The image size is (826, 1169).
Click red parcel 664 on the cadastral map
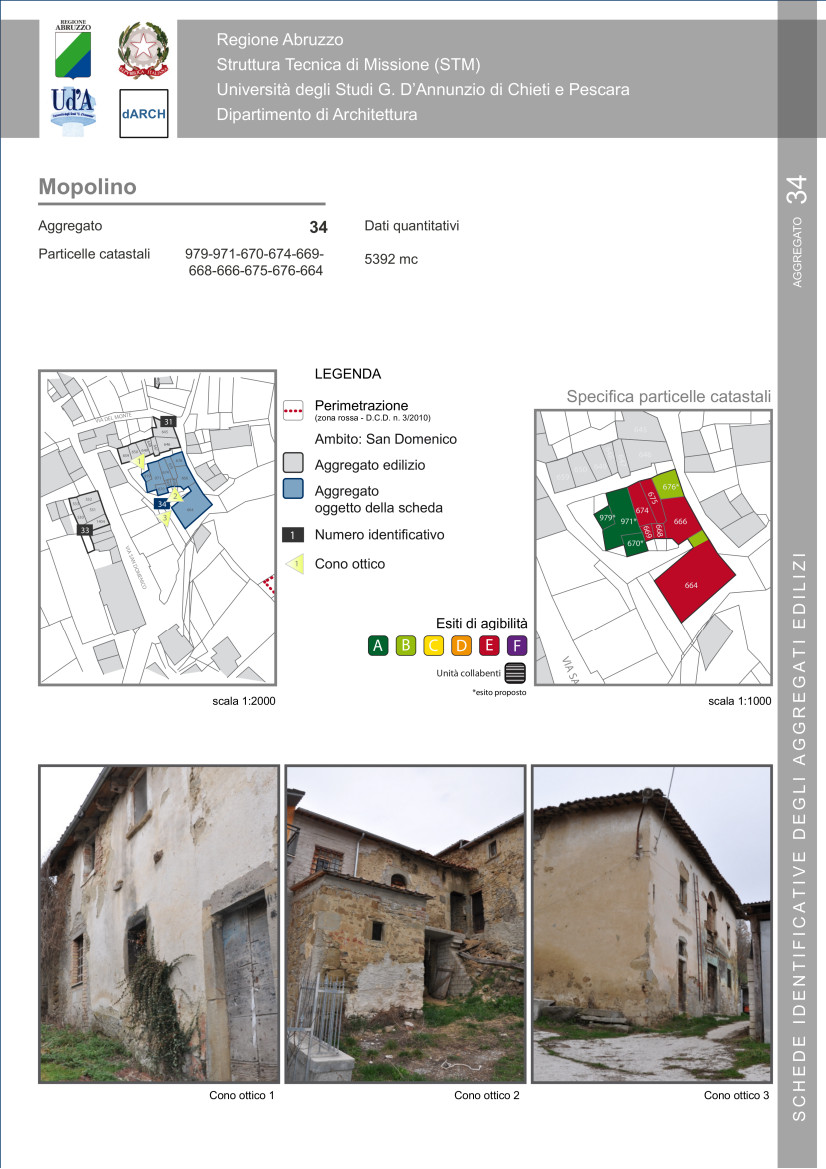695,582
